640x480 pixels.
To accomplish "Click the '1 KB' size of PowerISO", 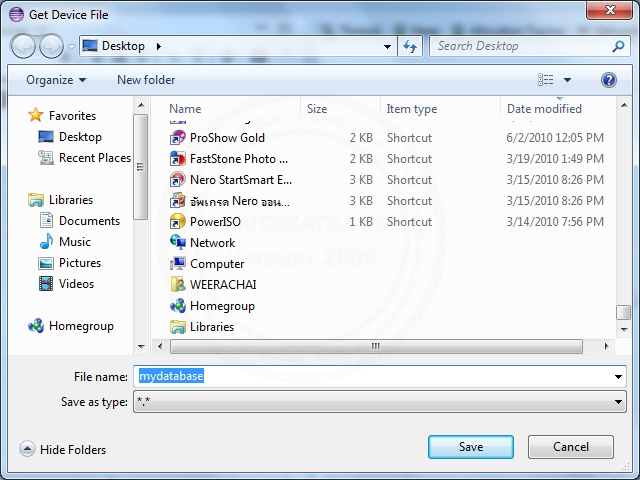I will pos(361,222).
